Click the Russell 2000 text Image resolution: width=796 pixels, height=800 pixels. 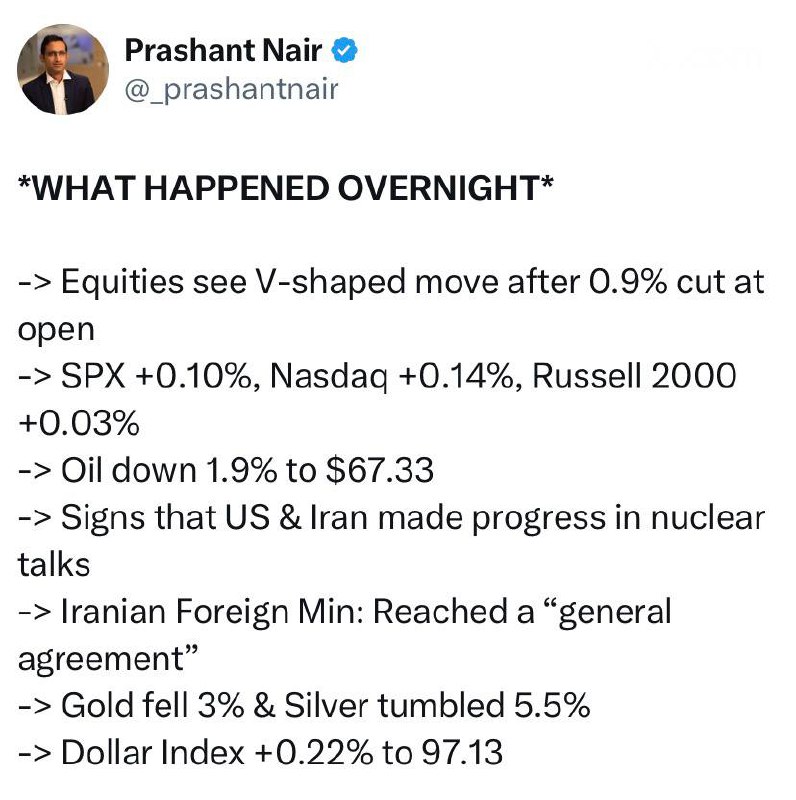[634, 377]
